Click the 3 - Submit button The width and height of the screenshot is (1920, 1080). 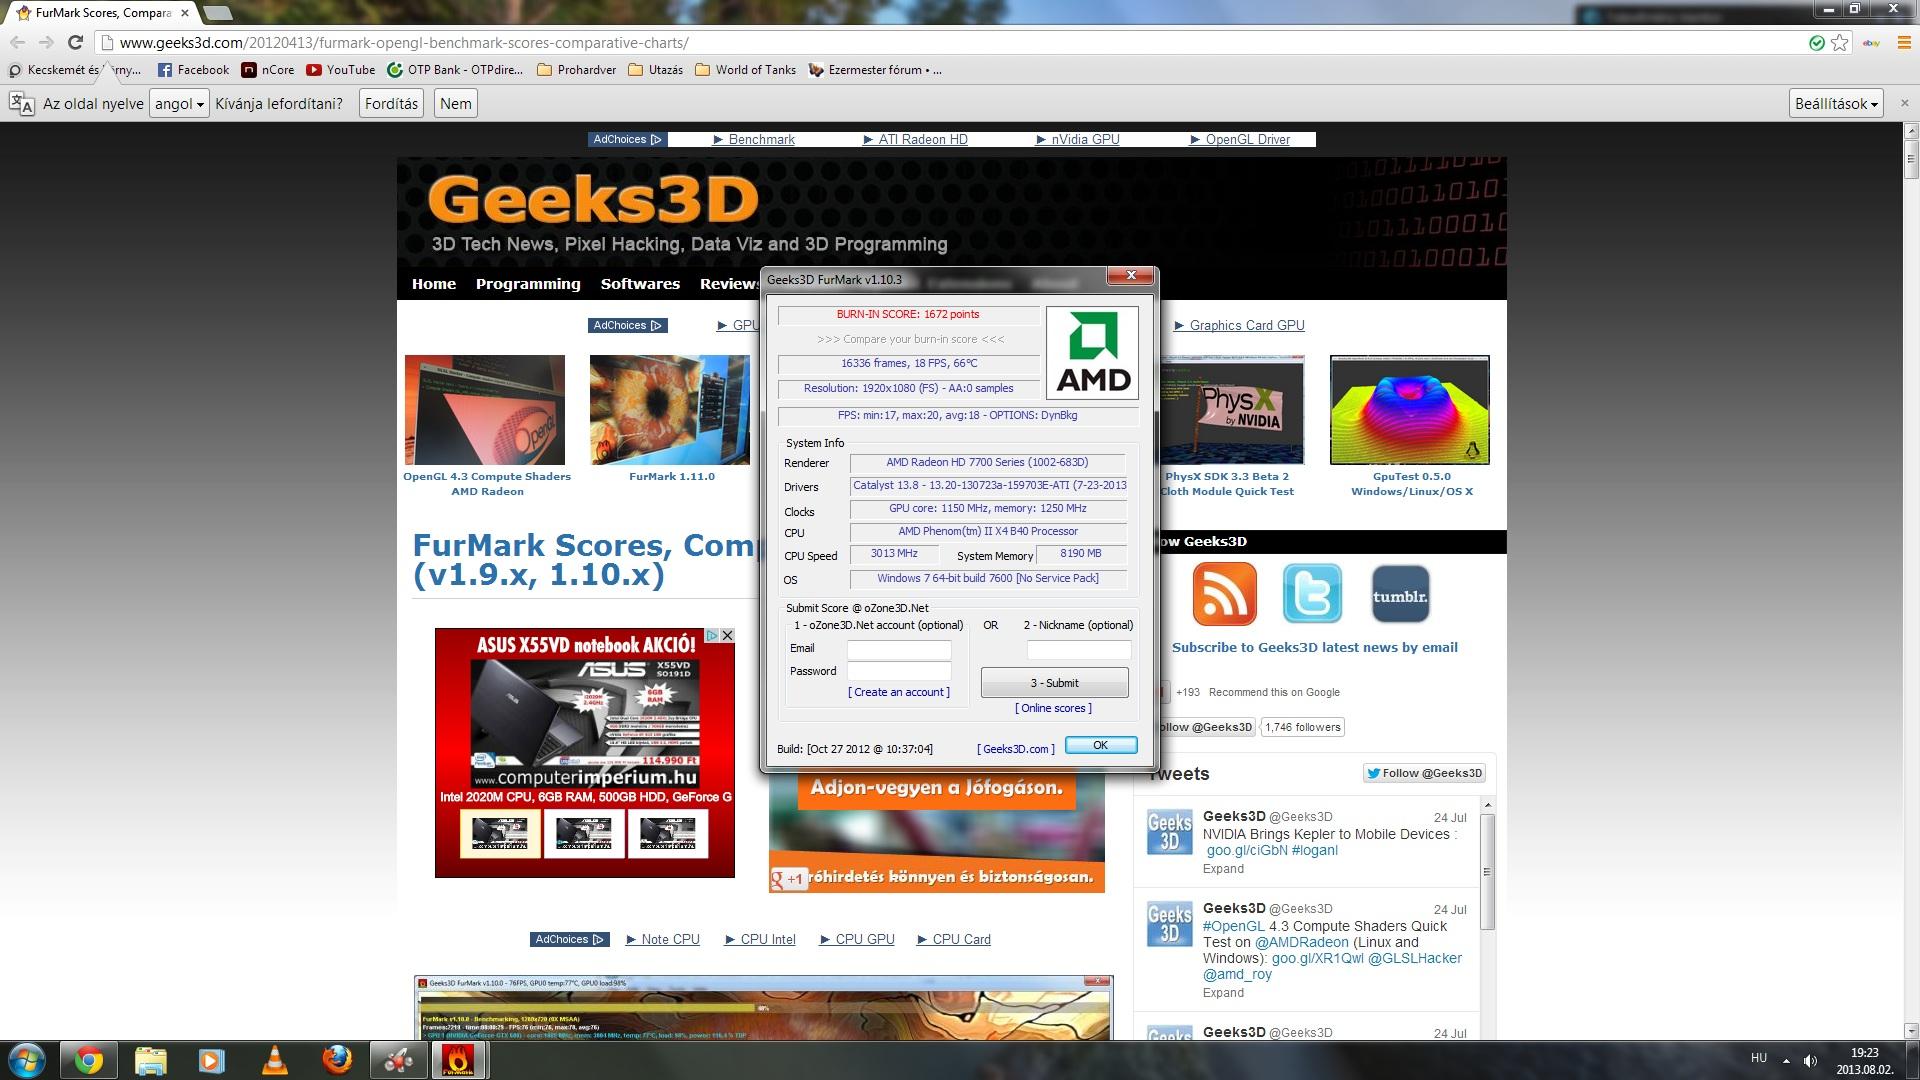[x=1054, y=683]
